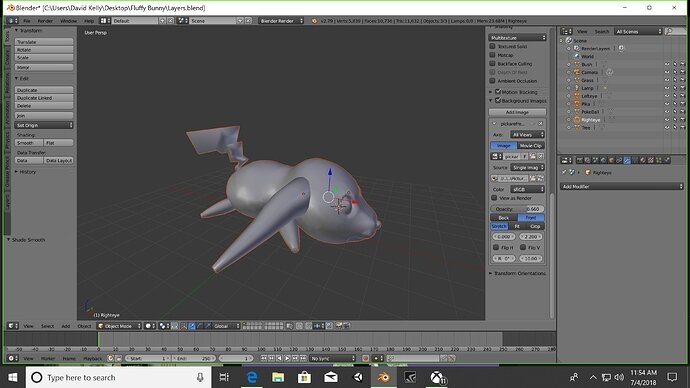Open File Explorer from the taskbar

click(x=278, y=377)
